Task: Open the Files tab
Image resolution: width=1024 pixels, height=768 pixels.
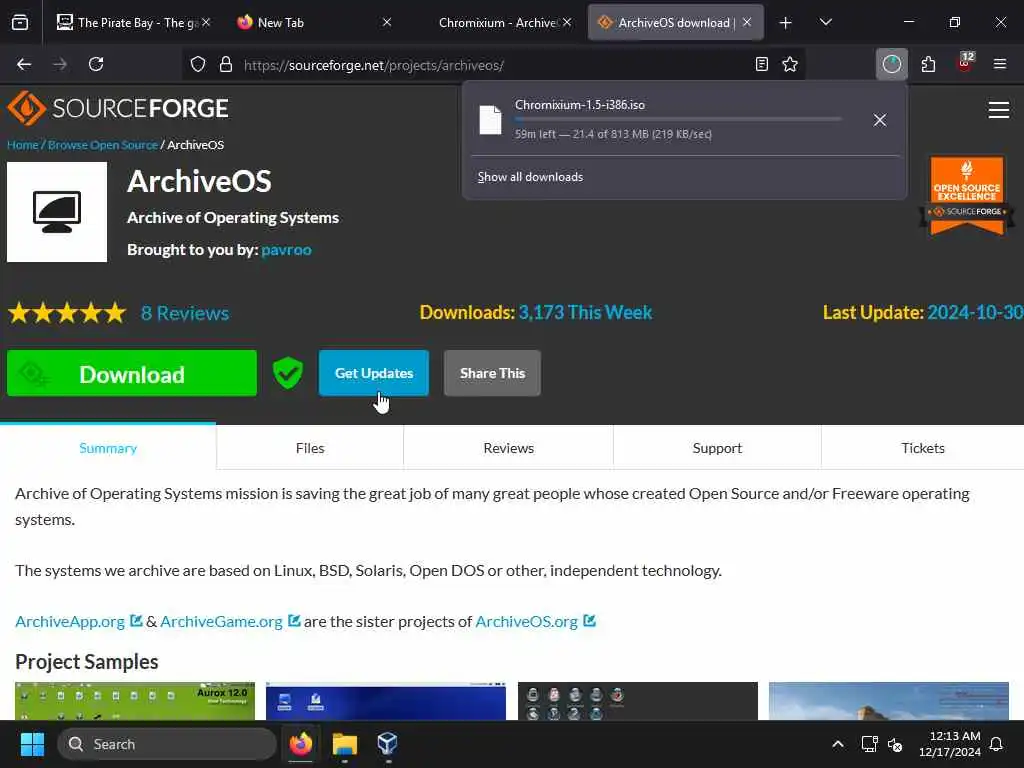Action: pyautogui.click(x=310, y=448)
